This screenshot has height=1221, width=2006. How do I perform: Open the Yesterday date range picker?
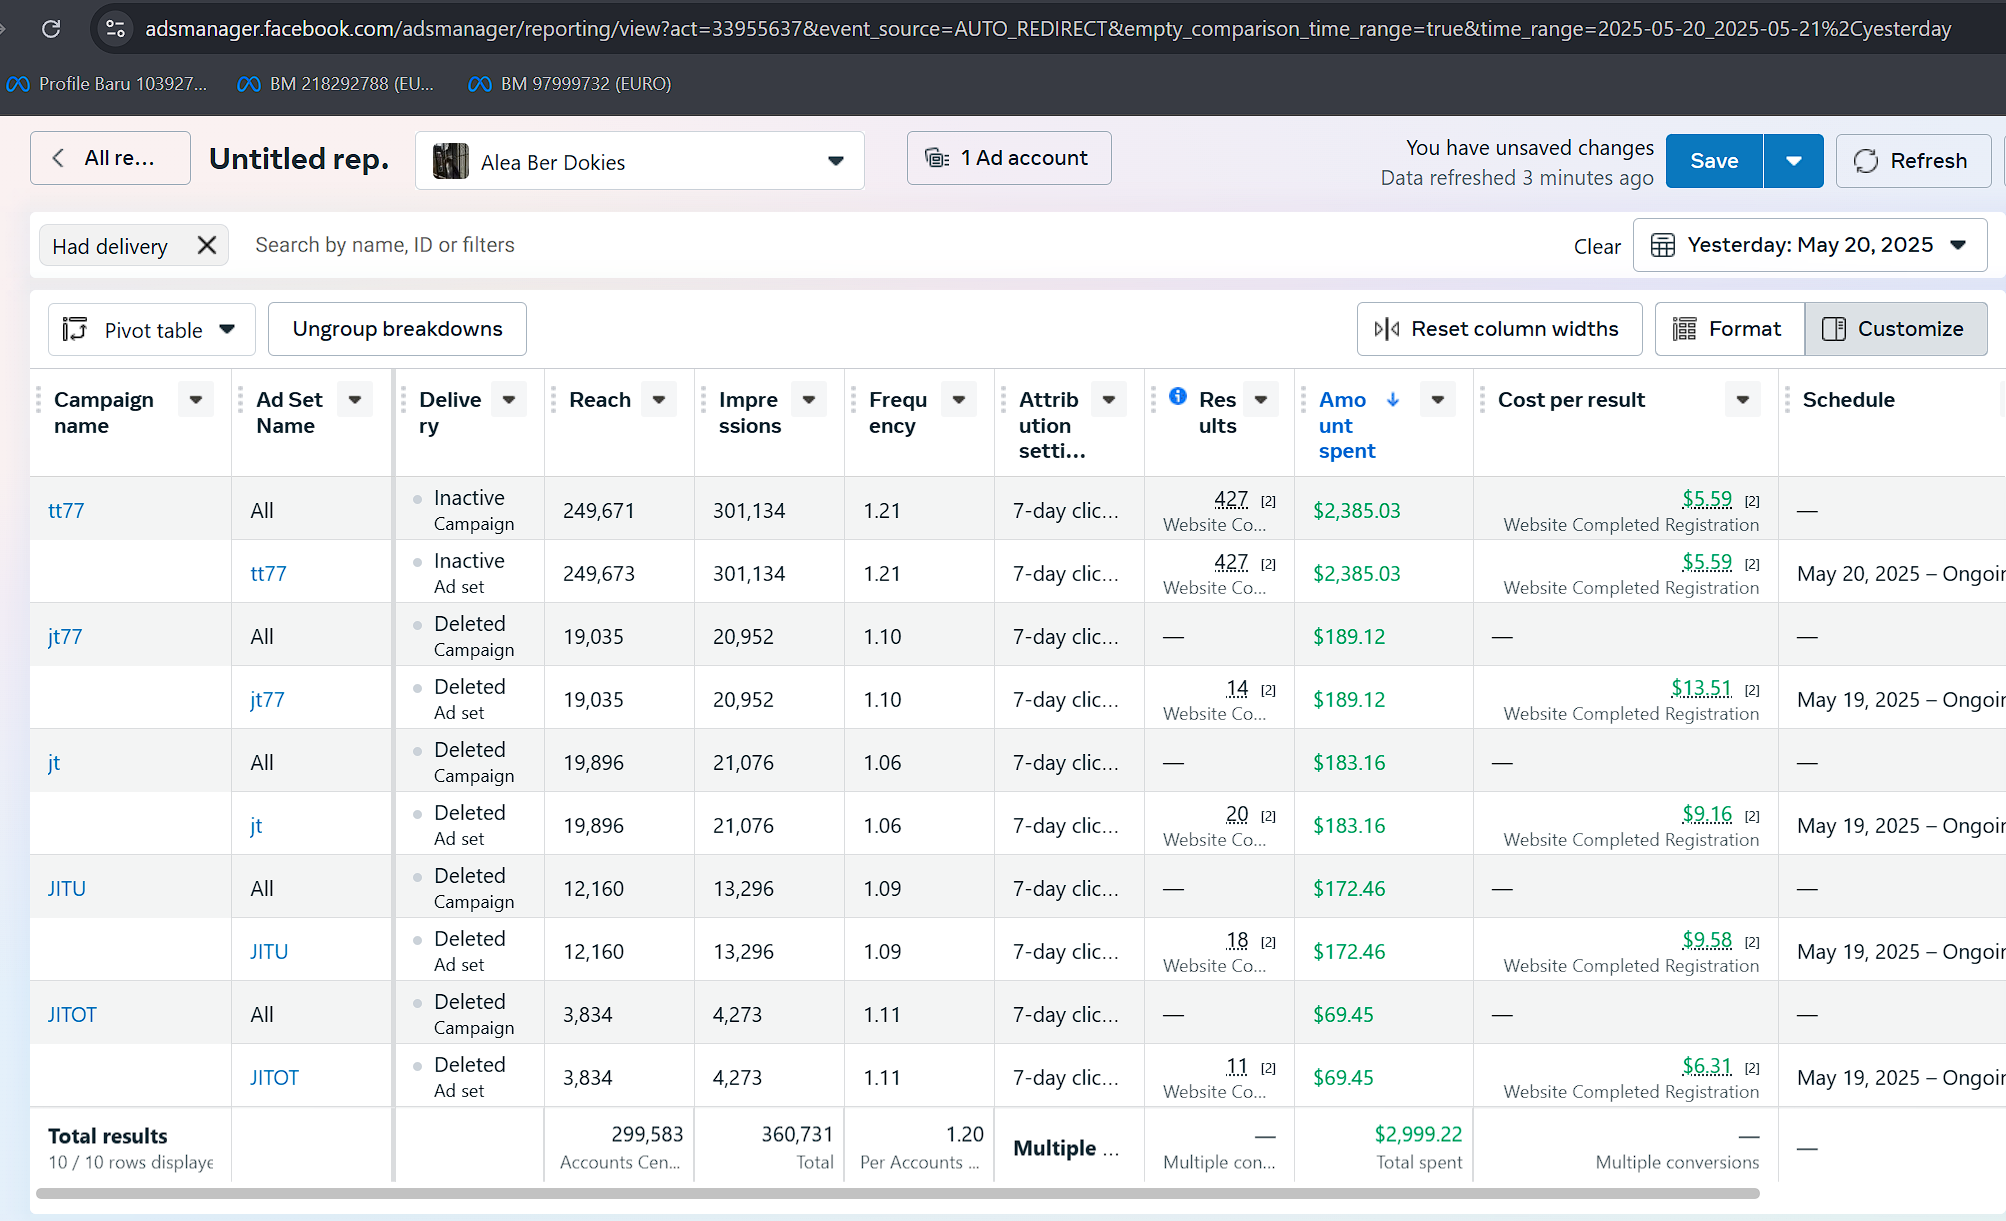pos(1809,245)
